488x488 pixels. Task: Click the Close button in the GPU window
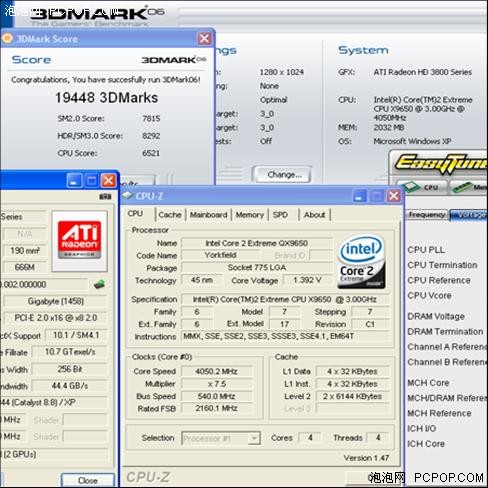(x=88, y=480)
